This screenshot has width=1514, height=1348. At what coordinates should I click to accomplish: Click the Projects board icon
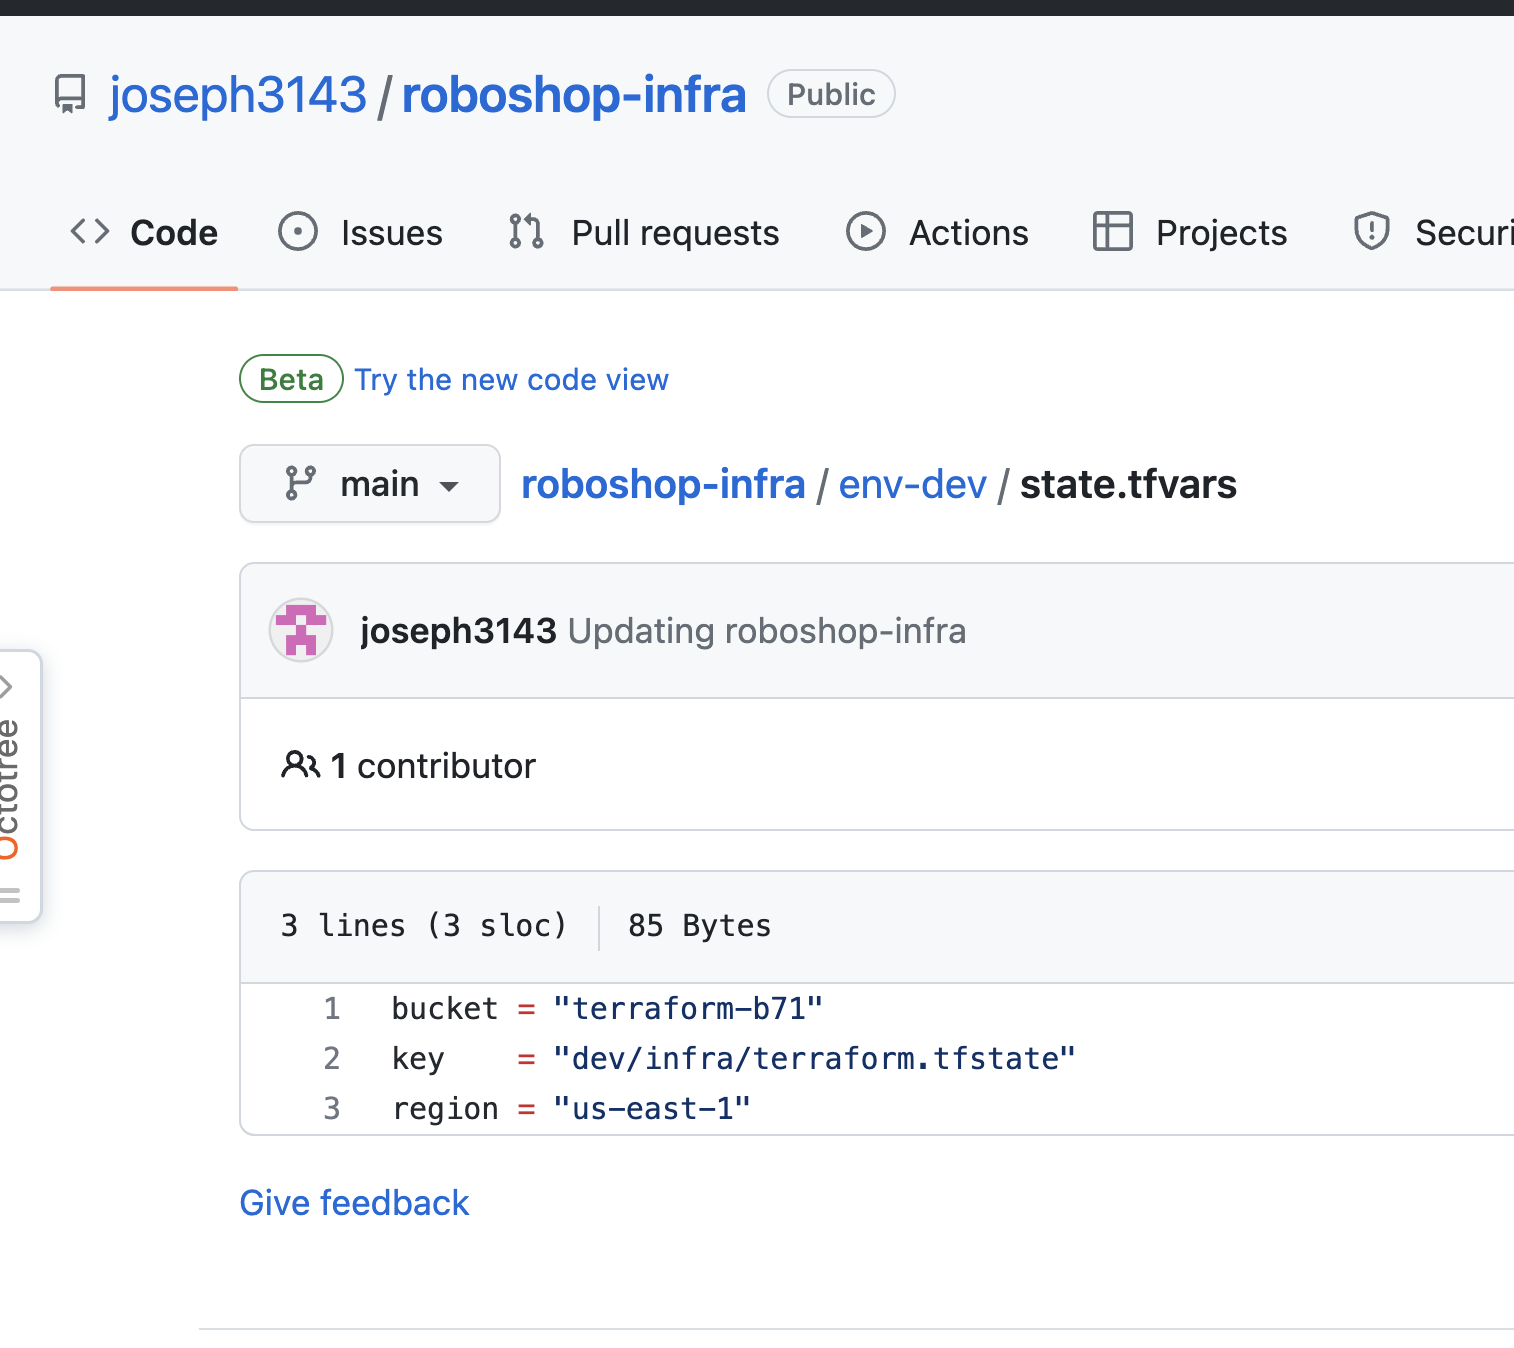[1111, 232]
